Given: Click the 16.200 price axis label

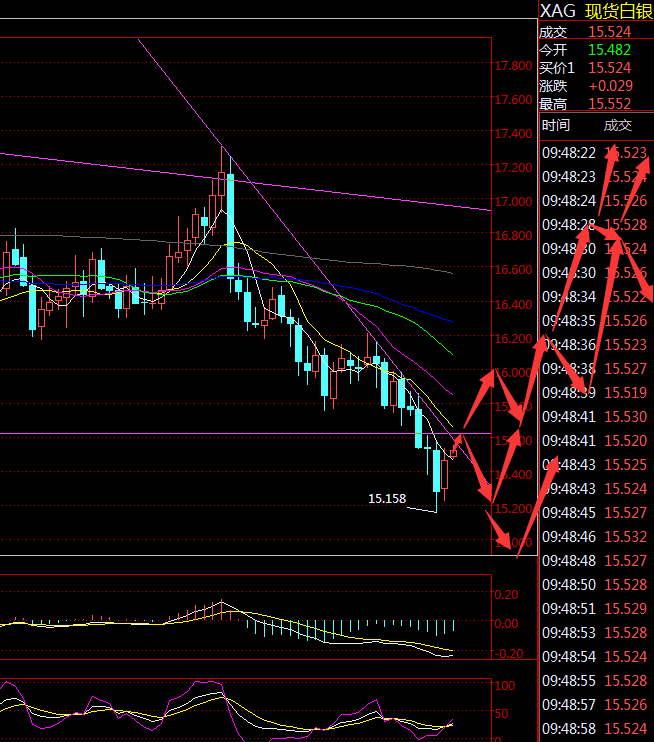Looking at the screenshot, I should pos(513,339).
